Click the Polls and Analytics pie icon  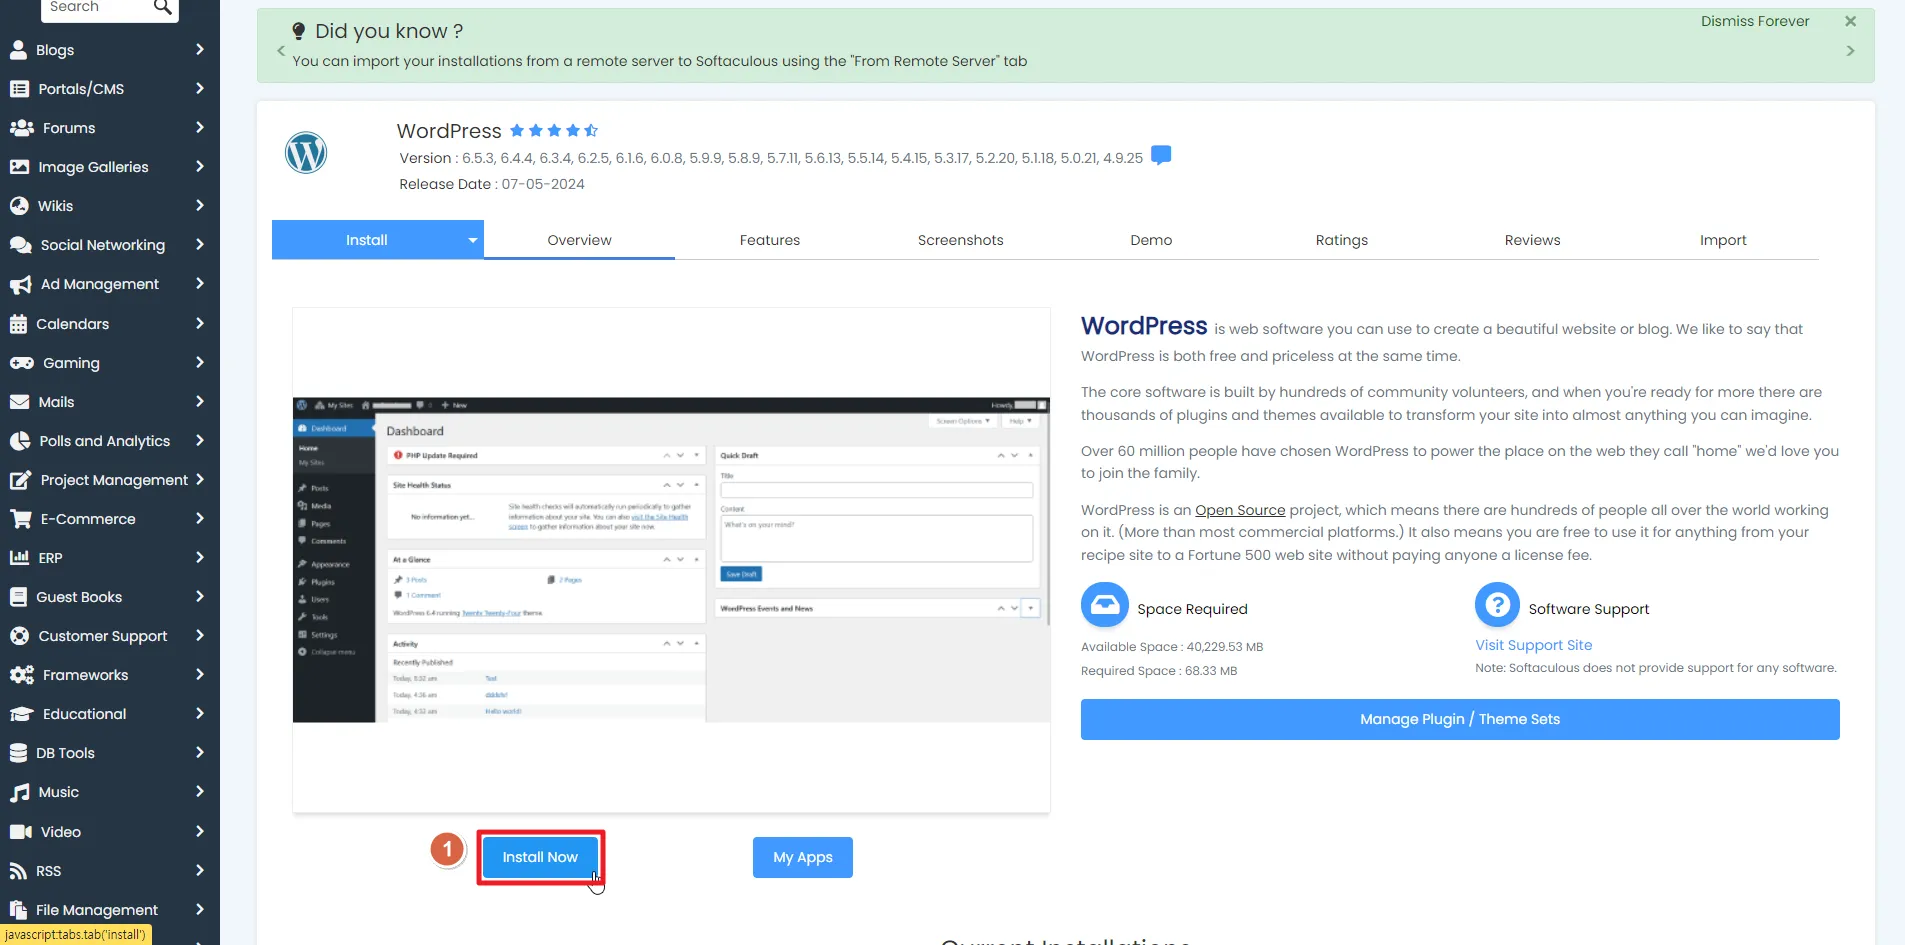coord(20,441)
